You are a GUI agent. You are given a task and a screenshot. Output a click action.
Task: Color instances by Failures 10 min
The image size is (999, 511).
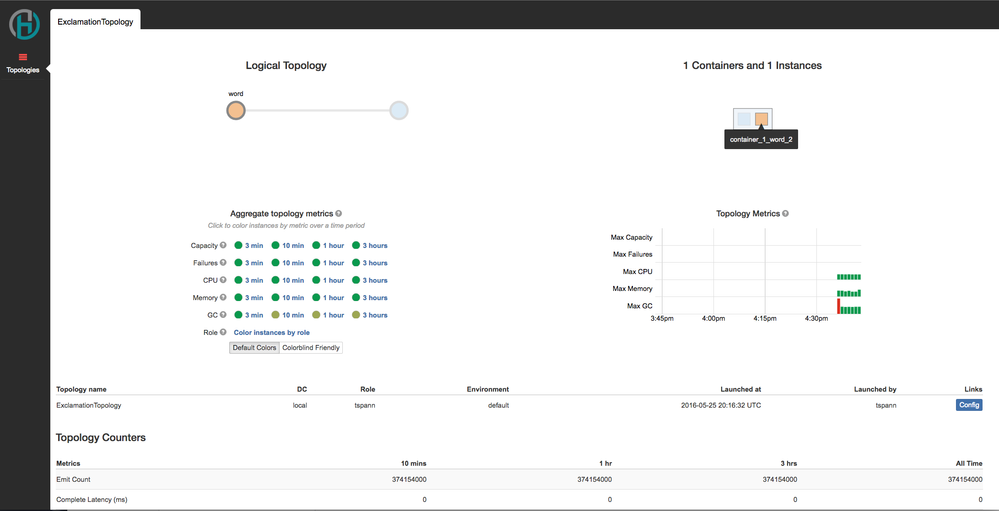287,263
